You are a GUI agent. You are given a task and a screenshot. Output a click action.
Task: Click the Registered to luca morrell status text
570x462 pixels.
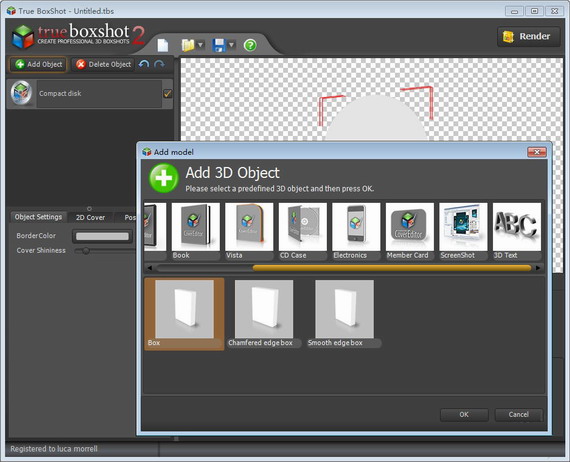[54, 449]
